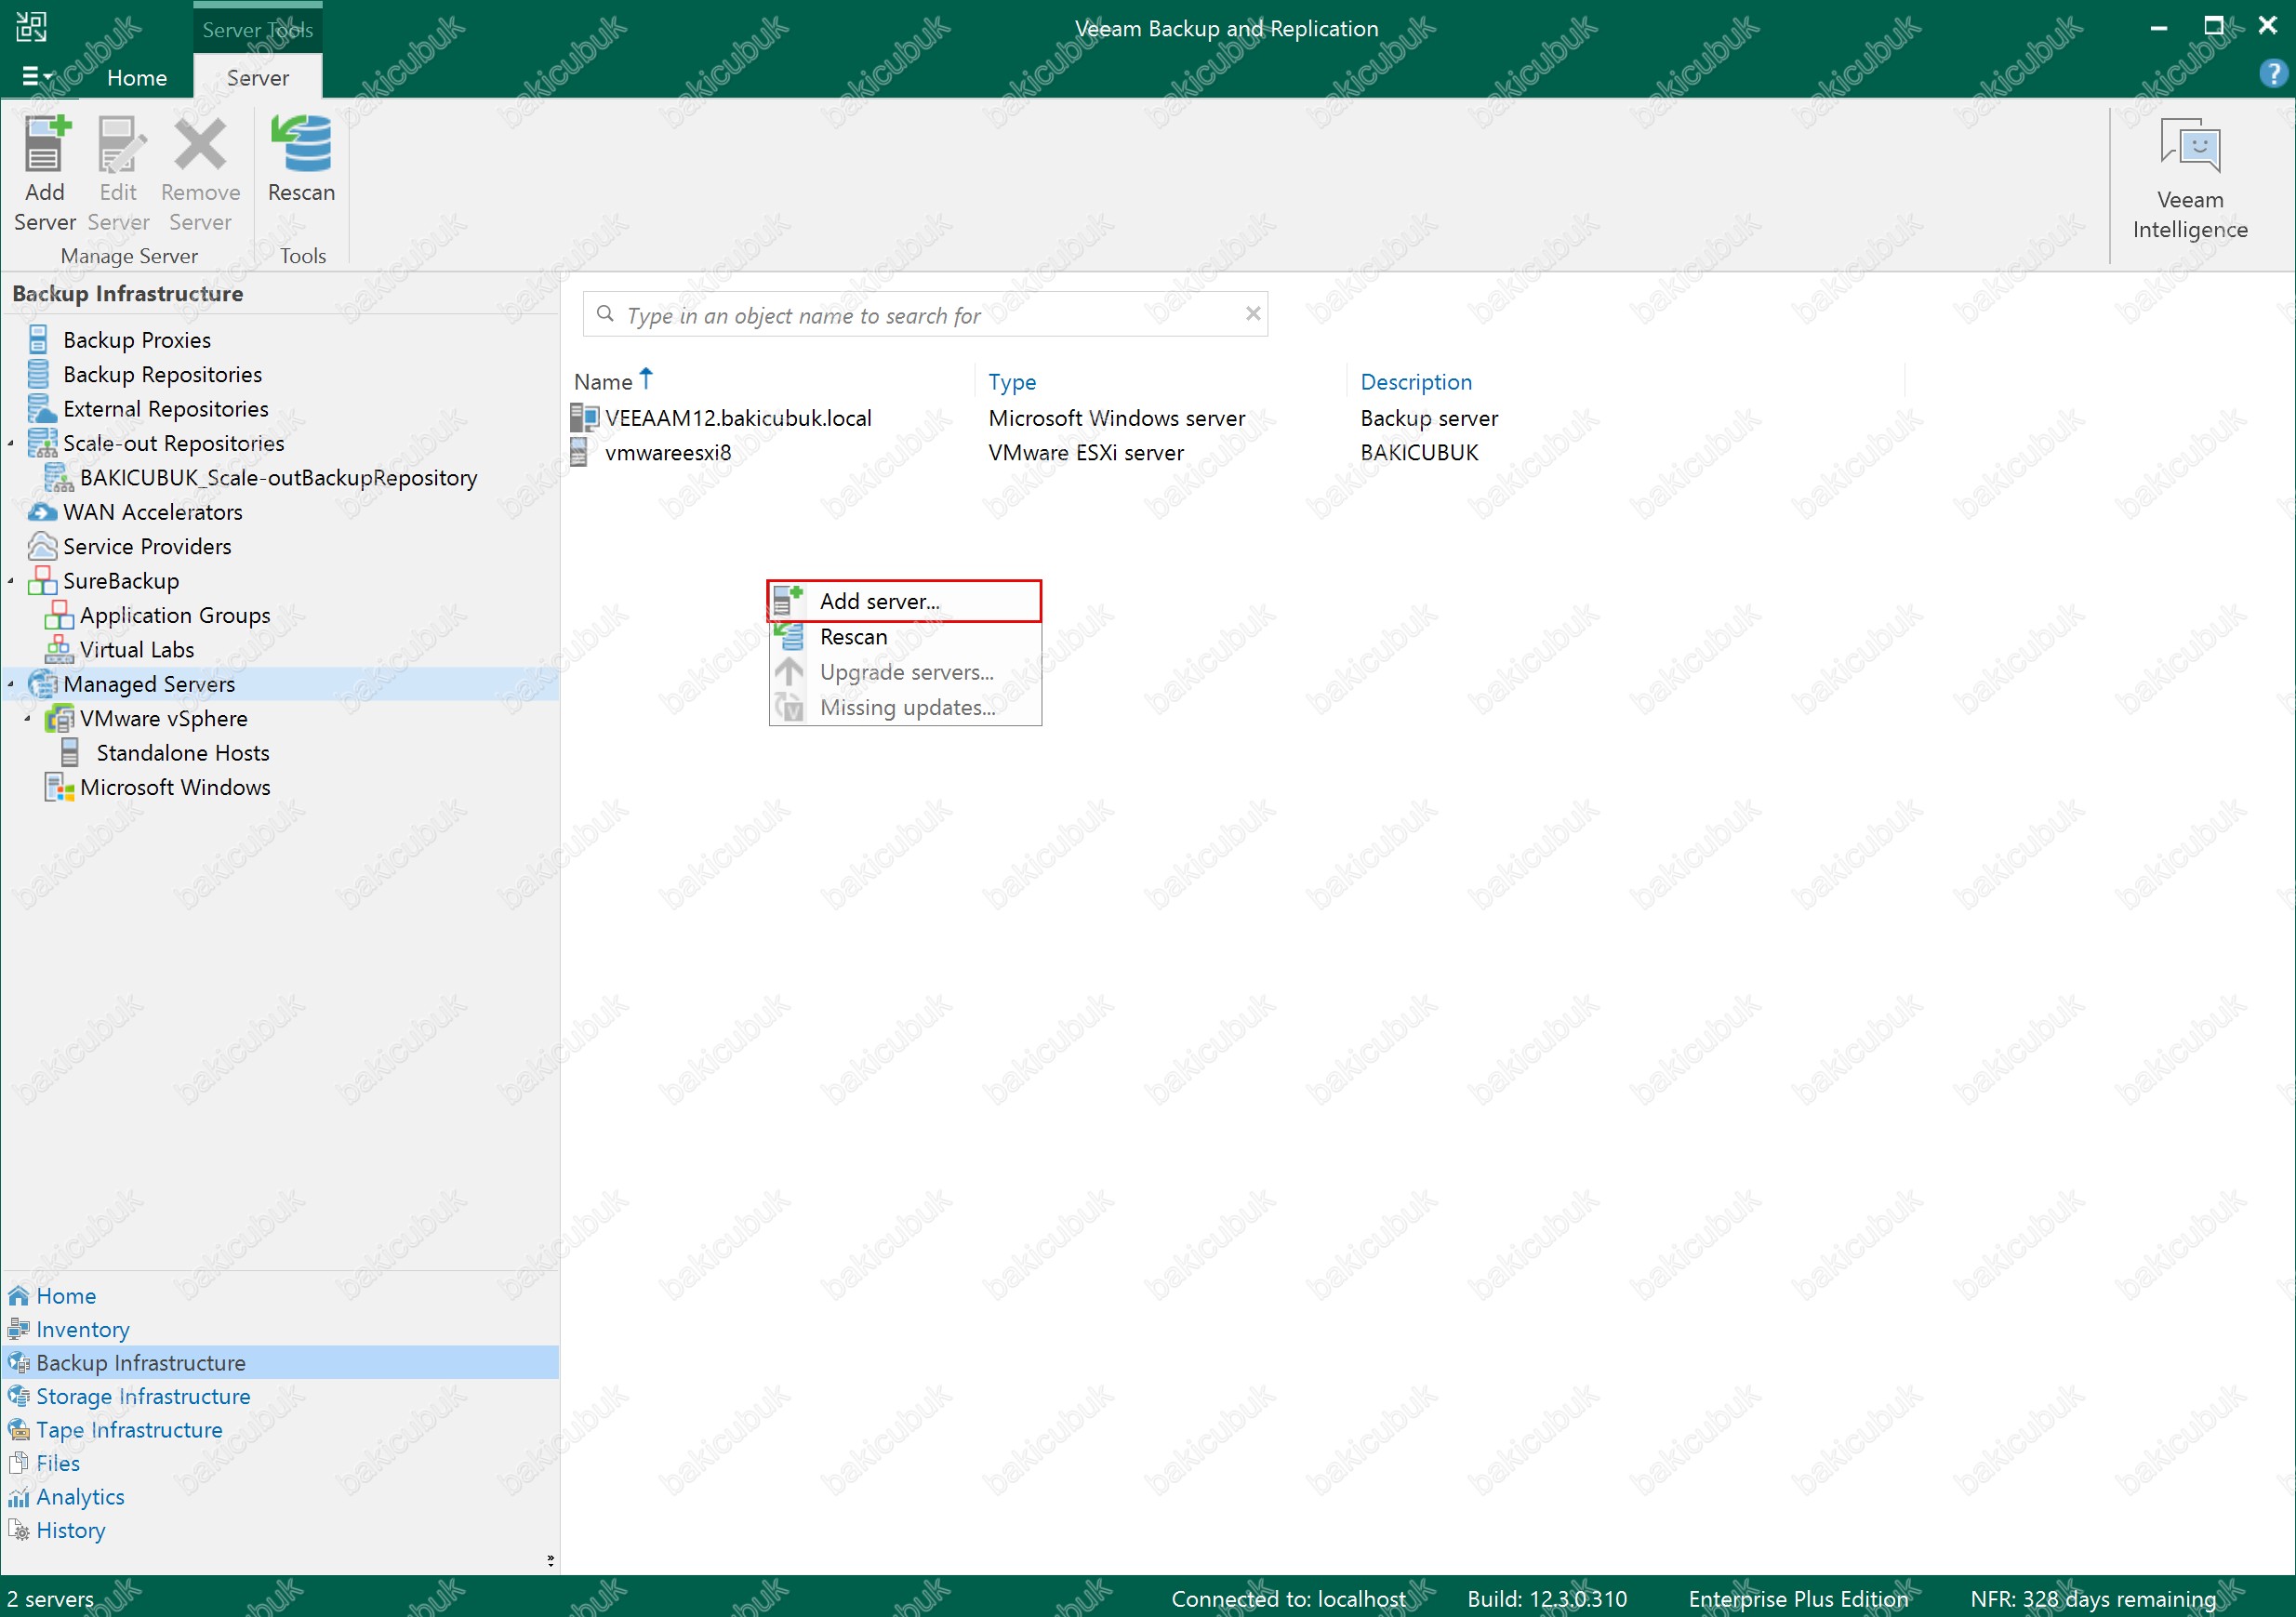The height and width of the screenshot is (1617, 2296).
Task: Expand navigation pane options arrow
Action: 550,1560
